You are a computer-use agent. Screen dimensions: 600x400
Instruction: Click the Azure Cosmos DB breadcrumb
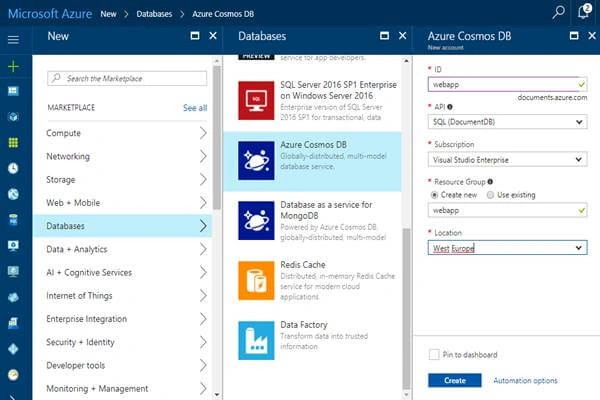click(x=223, y=14)
